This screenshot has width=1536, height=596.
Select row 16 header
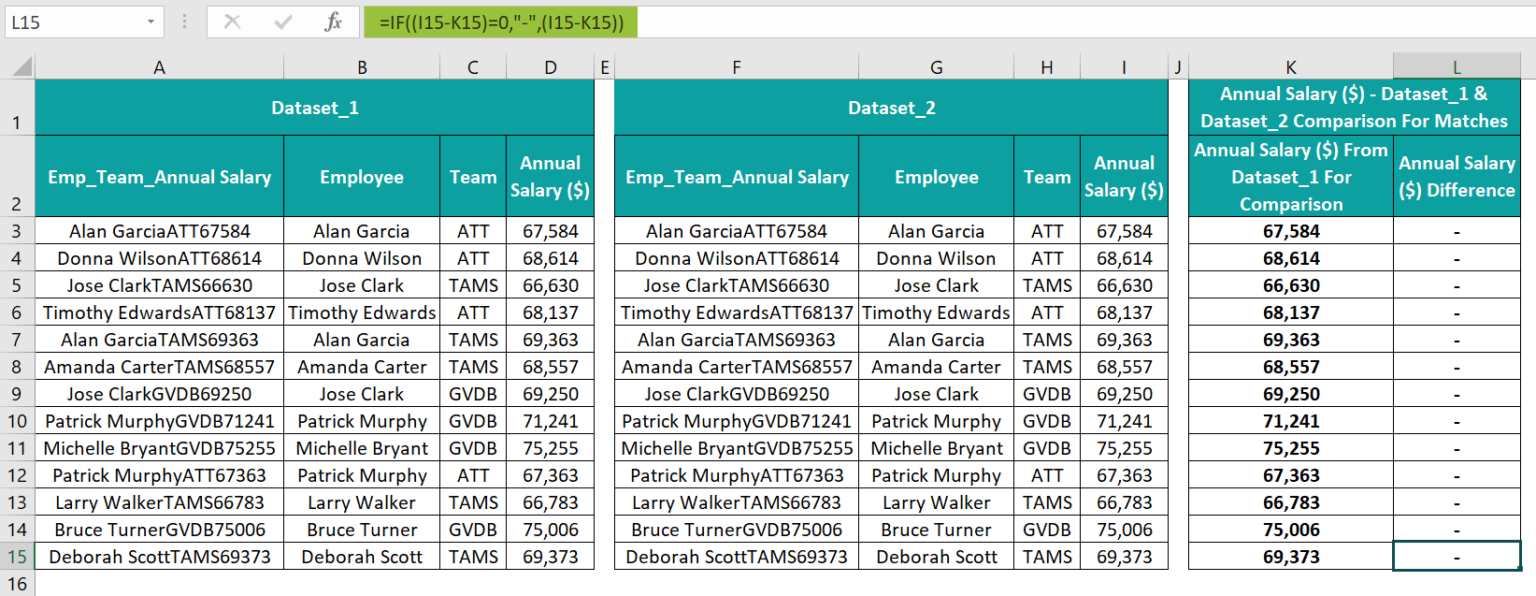tap(17, 583)
